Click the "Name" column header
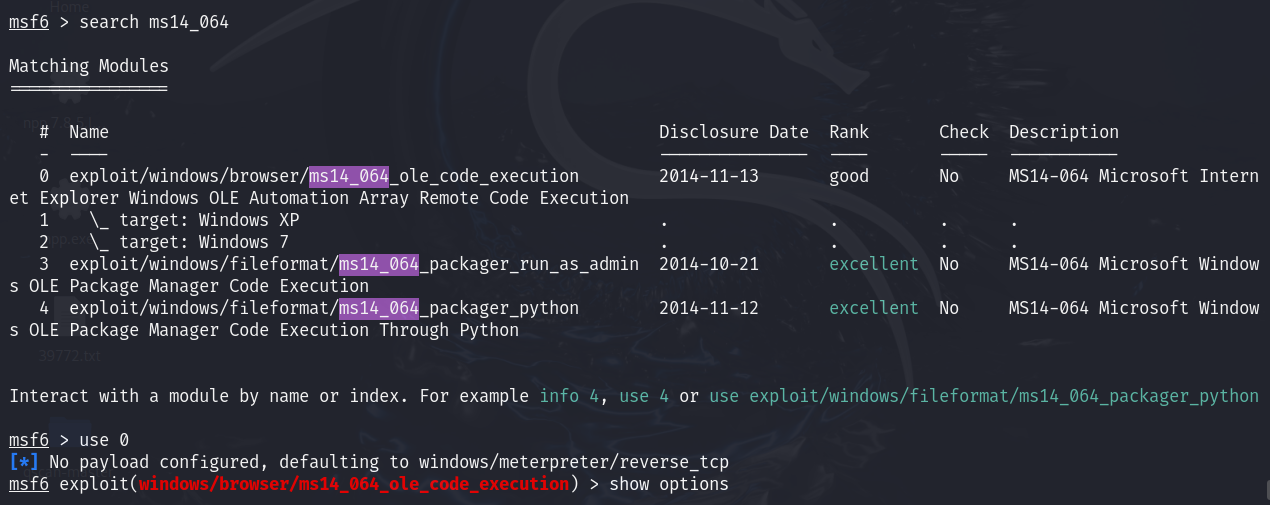Screen dimensions: 1270x505 coord(89,132)
